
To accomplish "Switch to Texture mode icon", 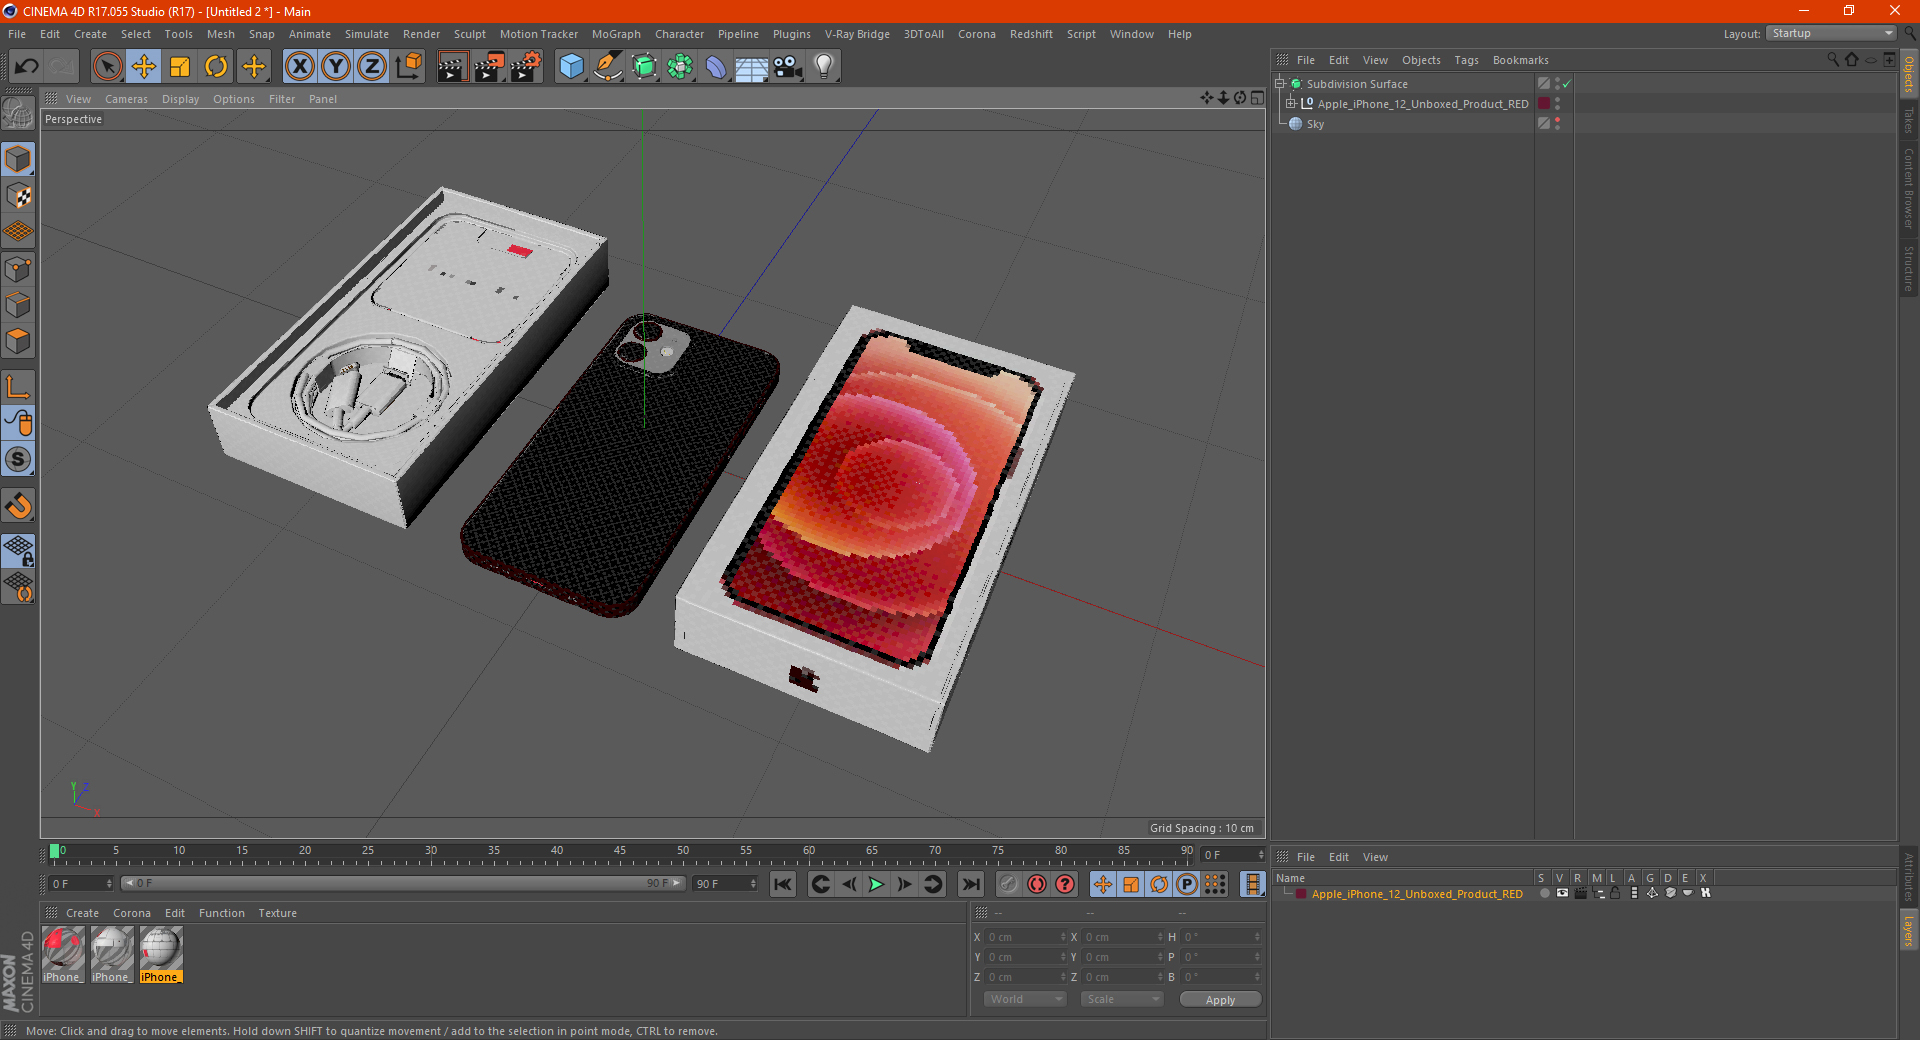I will click(x=18, y=196).
